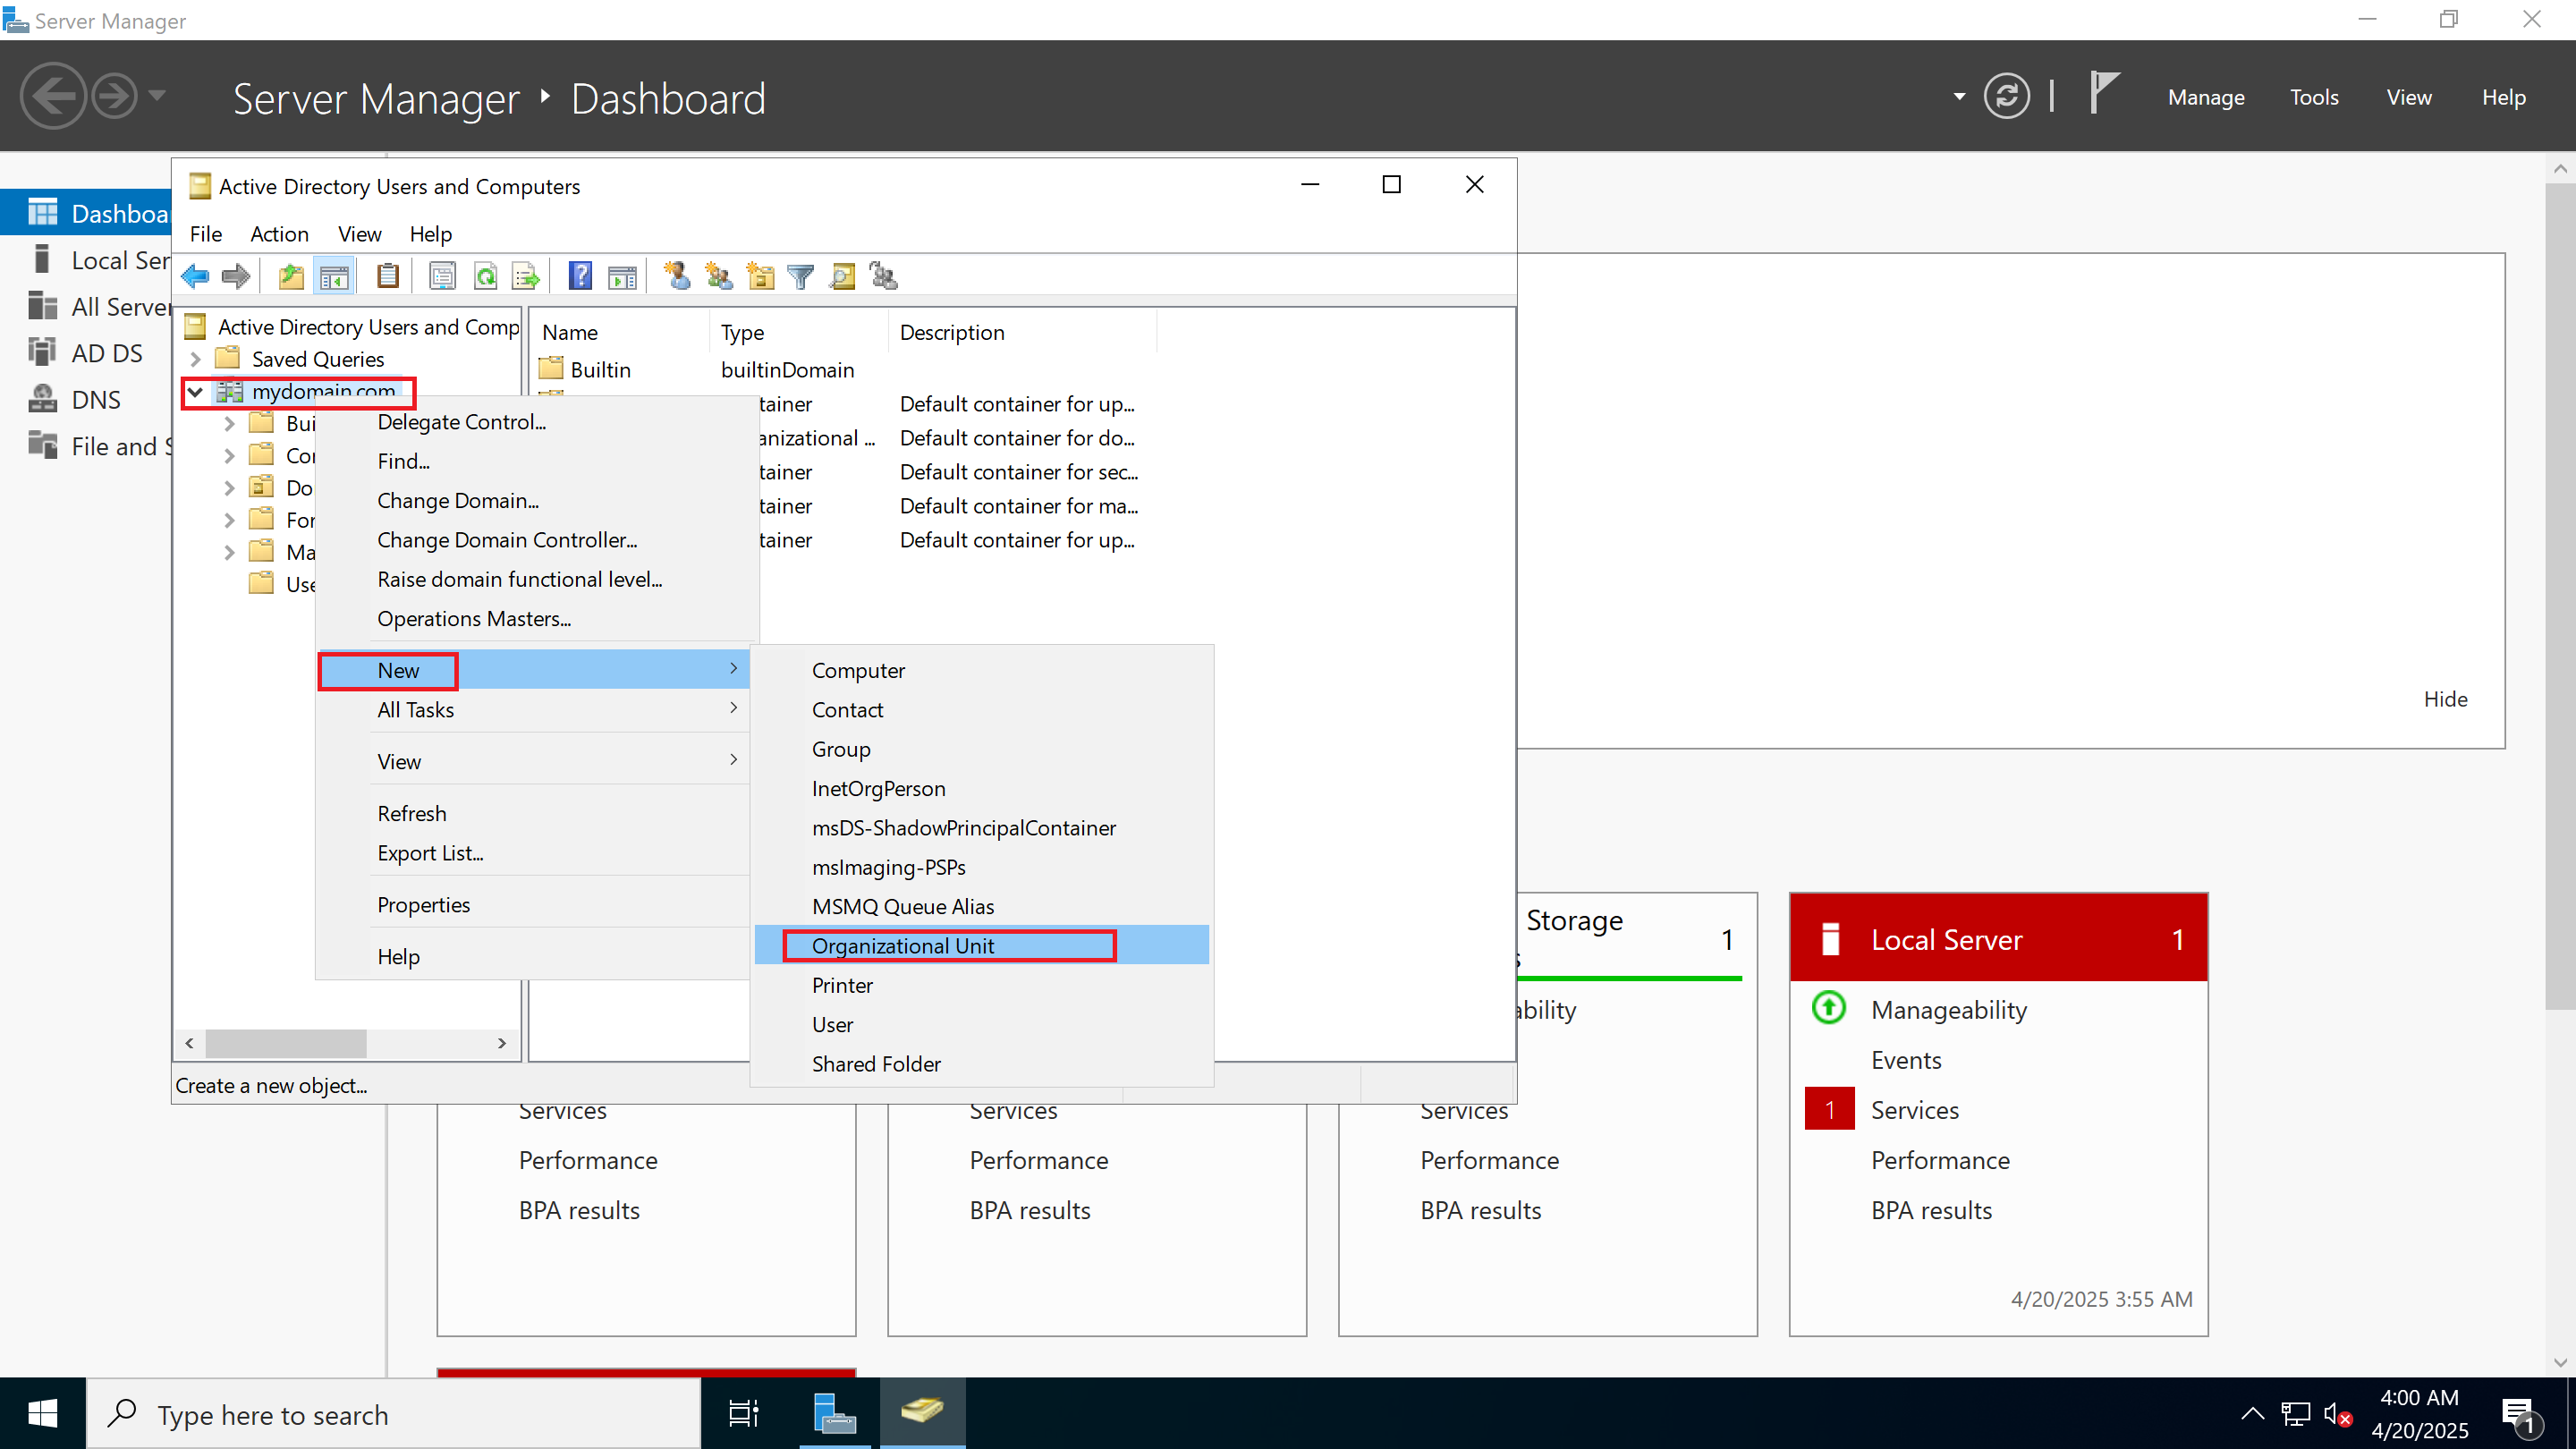
Task: Click the Notifications flag icon
Action: tap(2103, 93)
